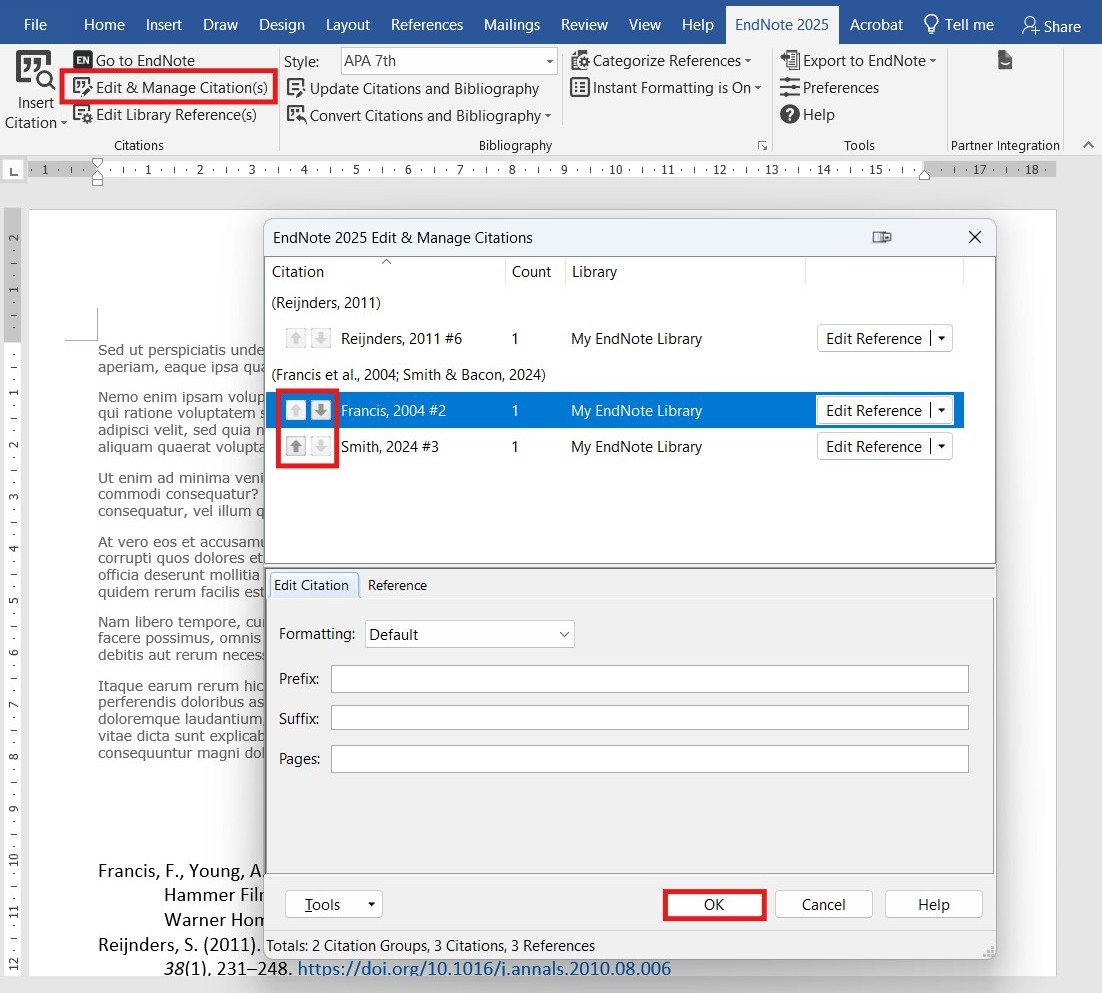Image resolution: width=1102 pixels, height=993 pixels.
Task: Open Categorize References menu
Action: click(x=661, y=60)
